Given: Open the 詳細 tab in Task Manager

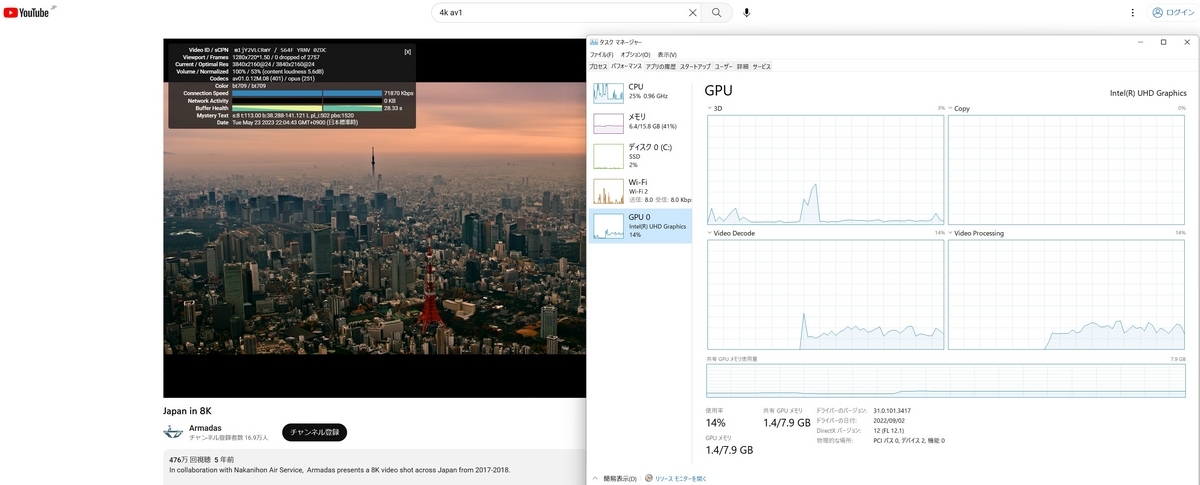Looking at the screenshot, I should point(743,66).
